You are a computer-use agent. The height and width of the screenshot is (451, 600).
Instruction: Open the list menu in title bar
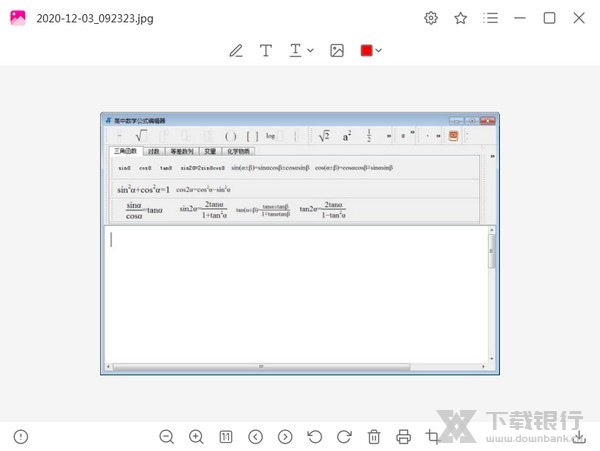tap(490, 18)
